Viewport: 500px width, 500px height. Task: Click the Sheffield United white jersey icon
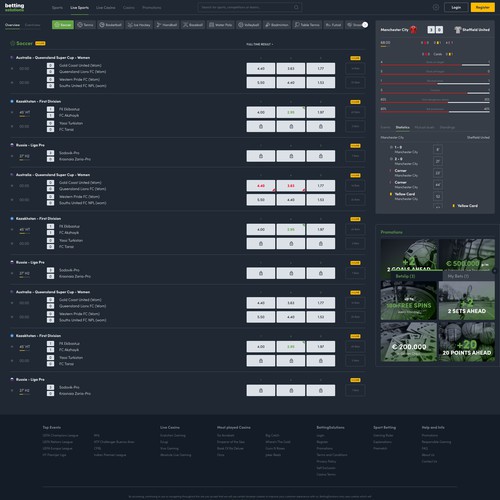tap(457, 30)
